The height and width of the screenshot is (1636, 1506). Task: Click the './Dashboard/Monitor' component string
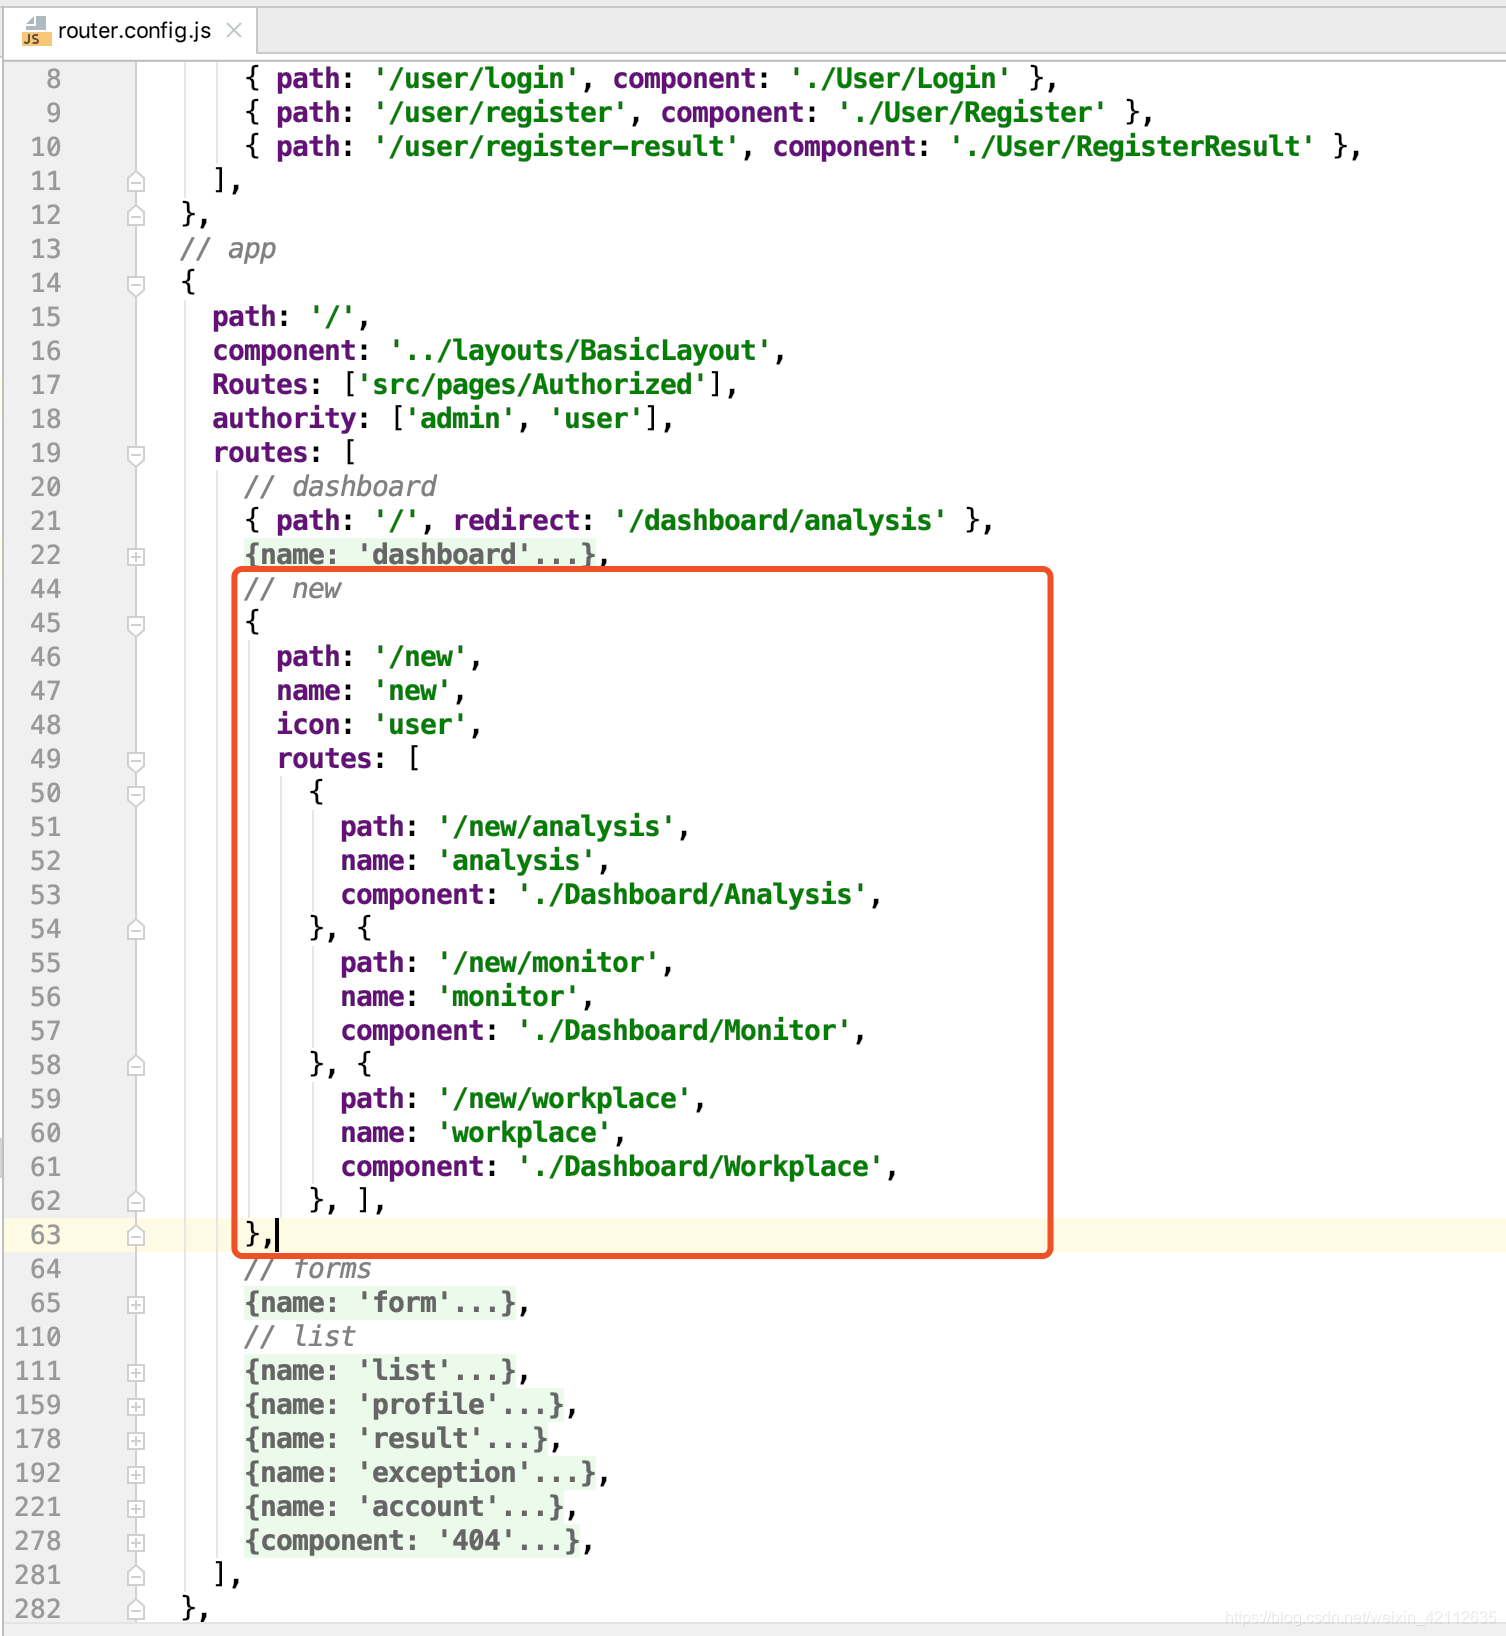tap(684, 1031)
